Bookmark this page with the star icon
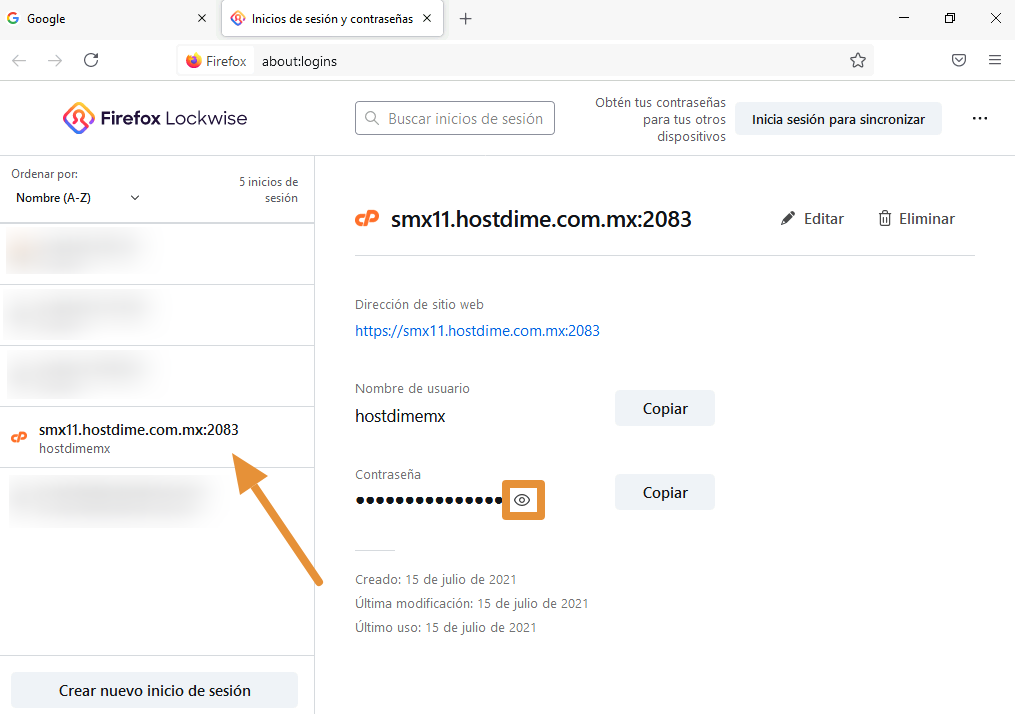Screen dimensions: 1015x714 click(x=857, y=60)
